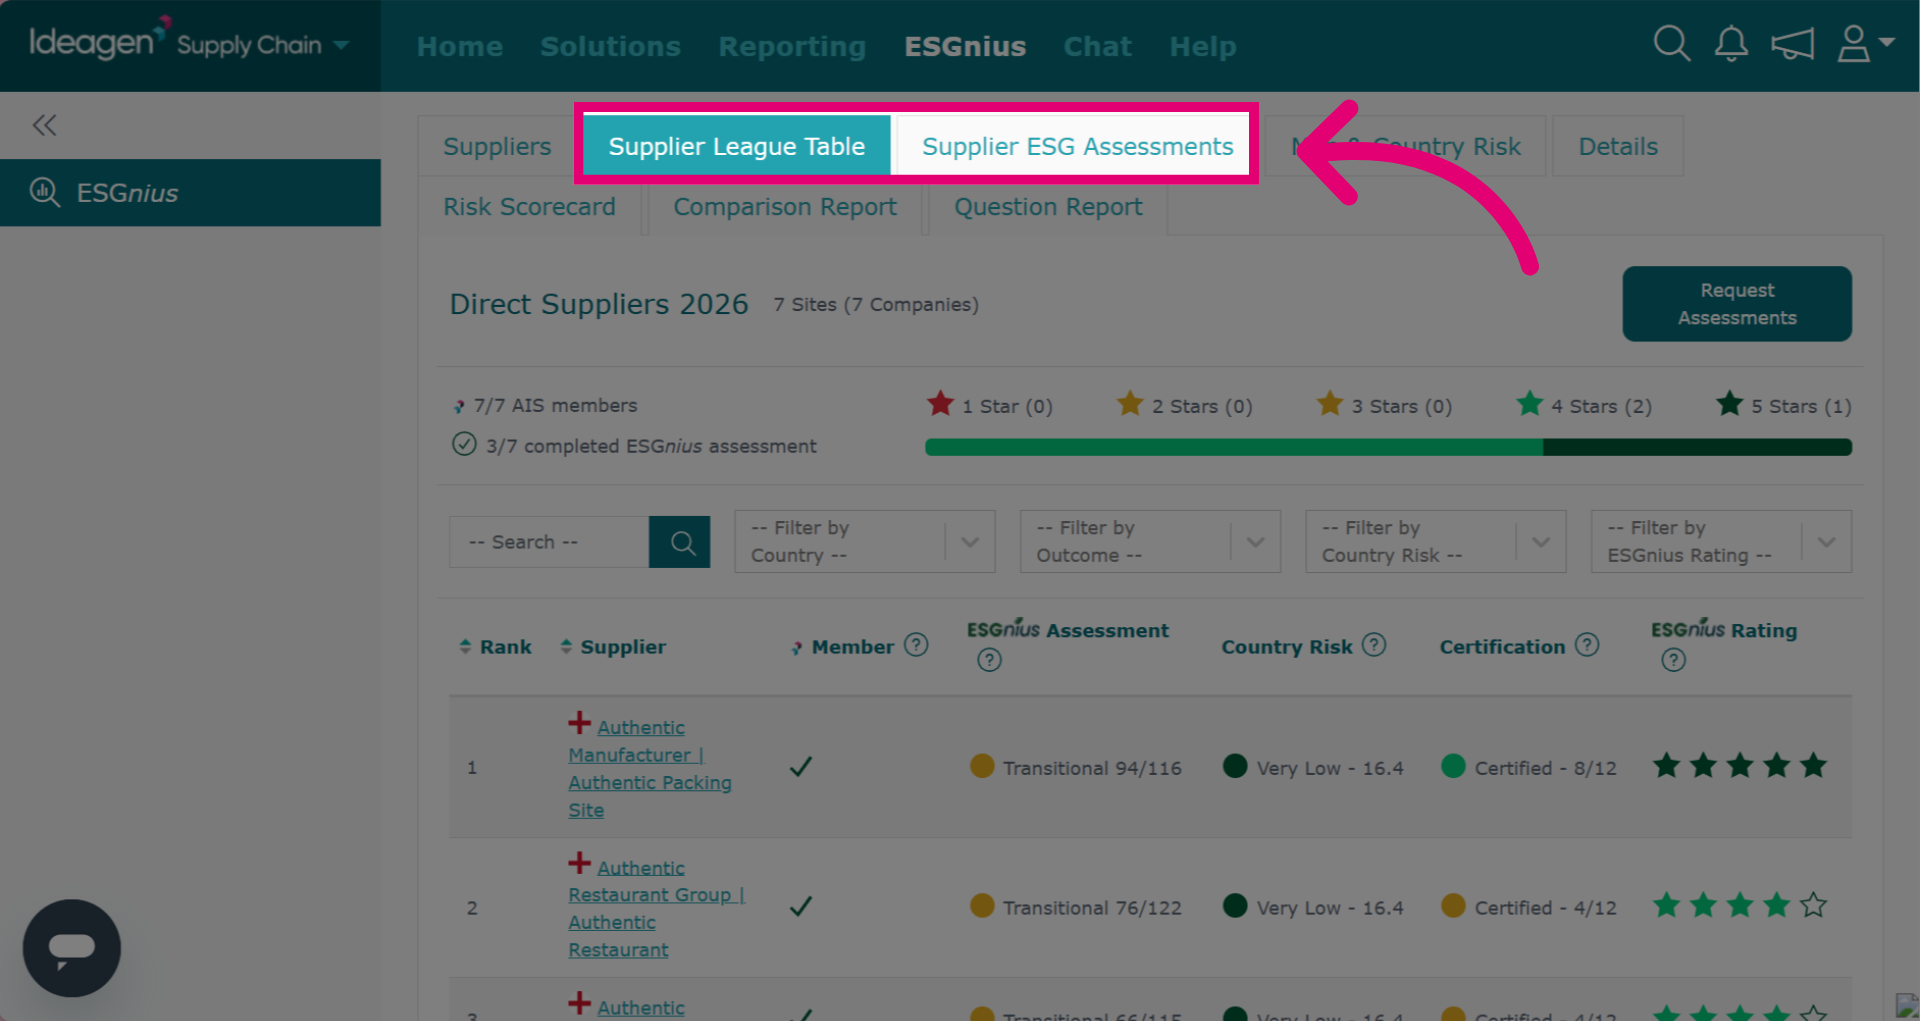Click the 4 Stars green star

point(1530,403)
